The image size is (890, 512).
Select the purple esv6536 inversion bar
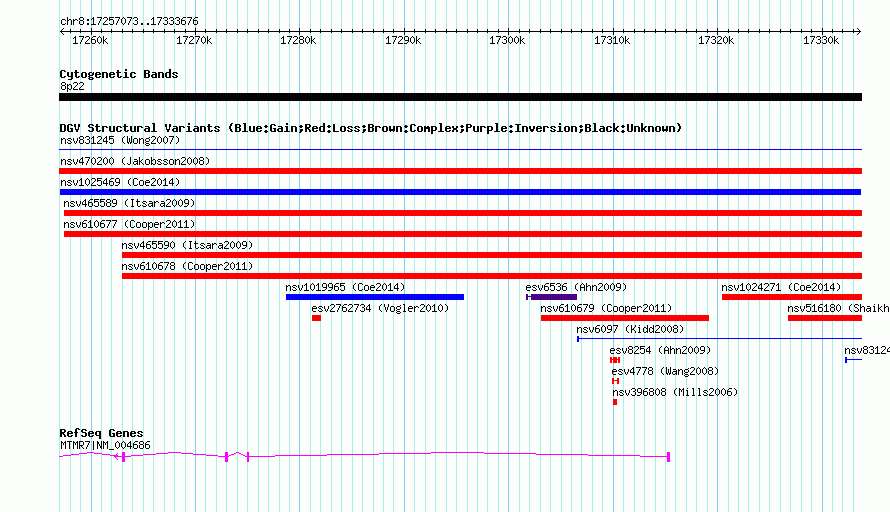[552, 297]
